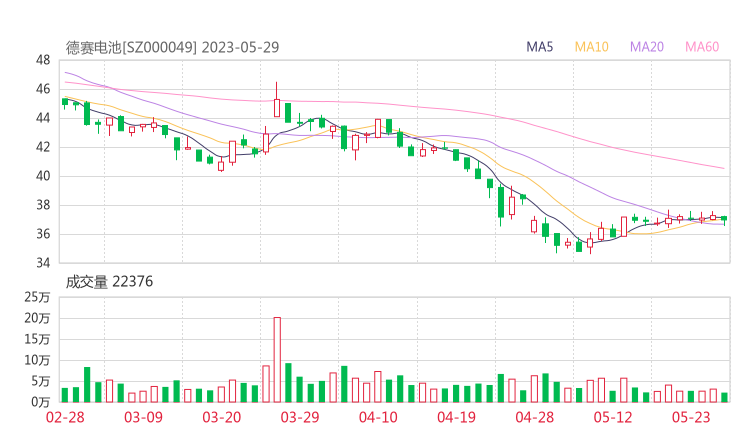Click the 36 price axis label
The height and width of the screenshot is (440, 740).
coord(43,234)
